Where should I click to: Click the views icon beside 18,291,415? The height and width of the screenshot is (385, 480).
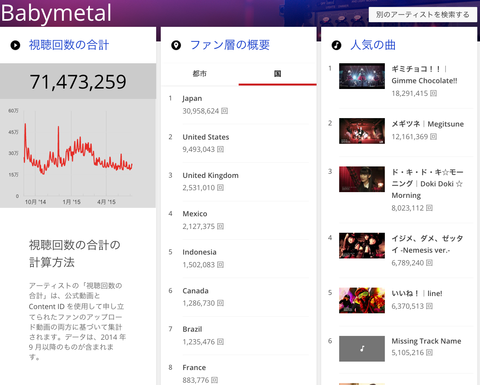tap(433, 93)
